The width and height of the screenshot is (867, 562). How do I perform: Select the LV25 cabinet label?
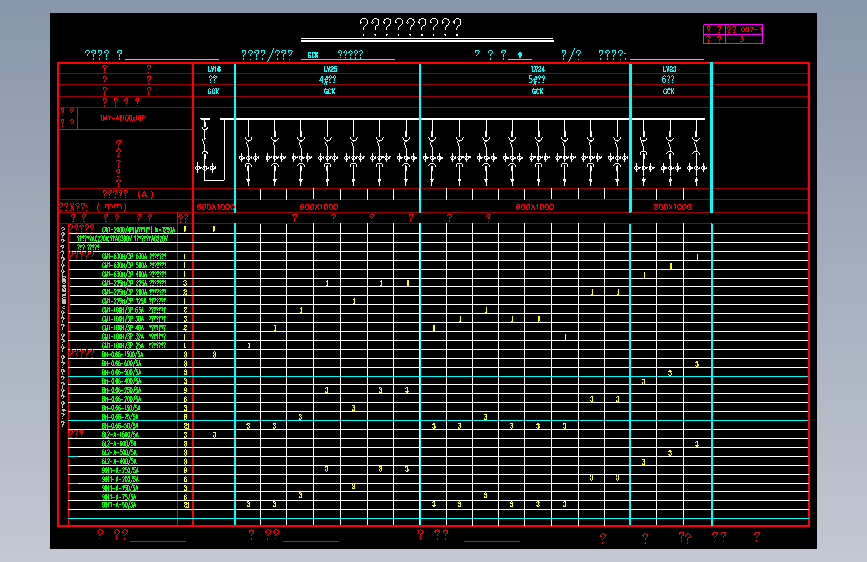pyautogui.click(x=330, y=69)
